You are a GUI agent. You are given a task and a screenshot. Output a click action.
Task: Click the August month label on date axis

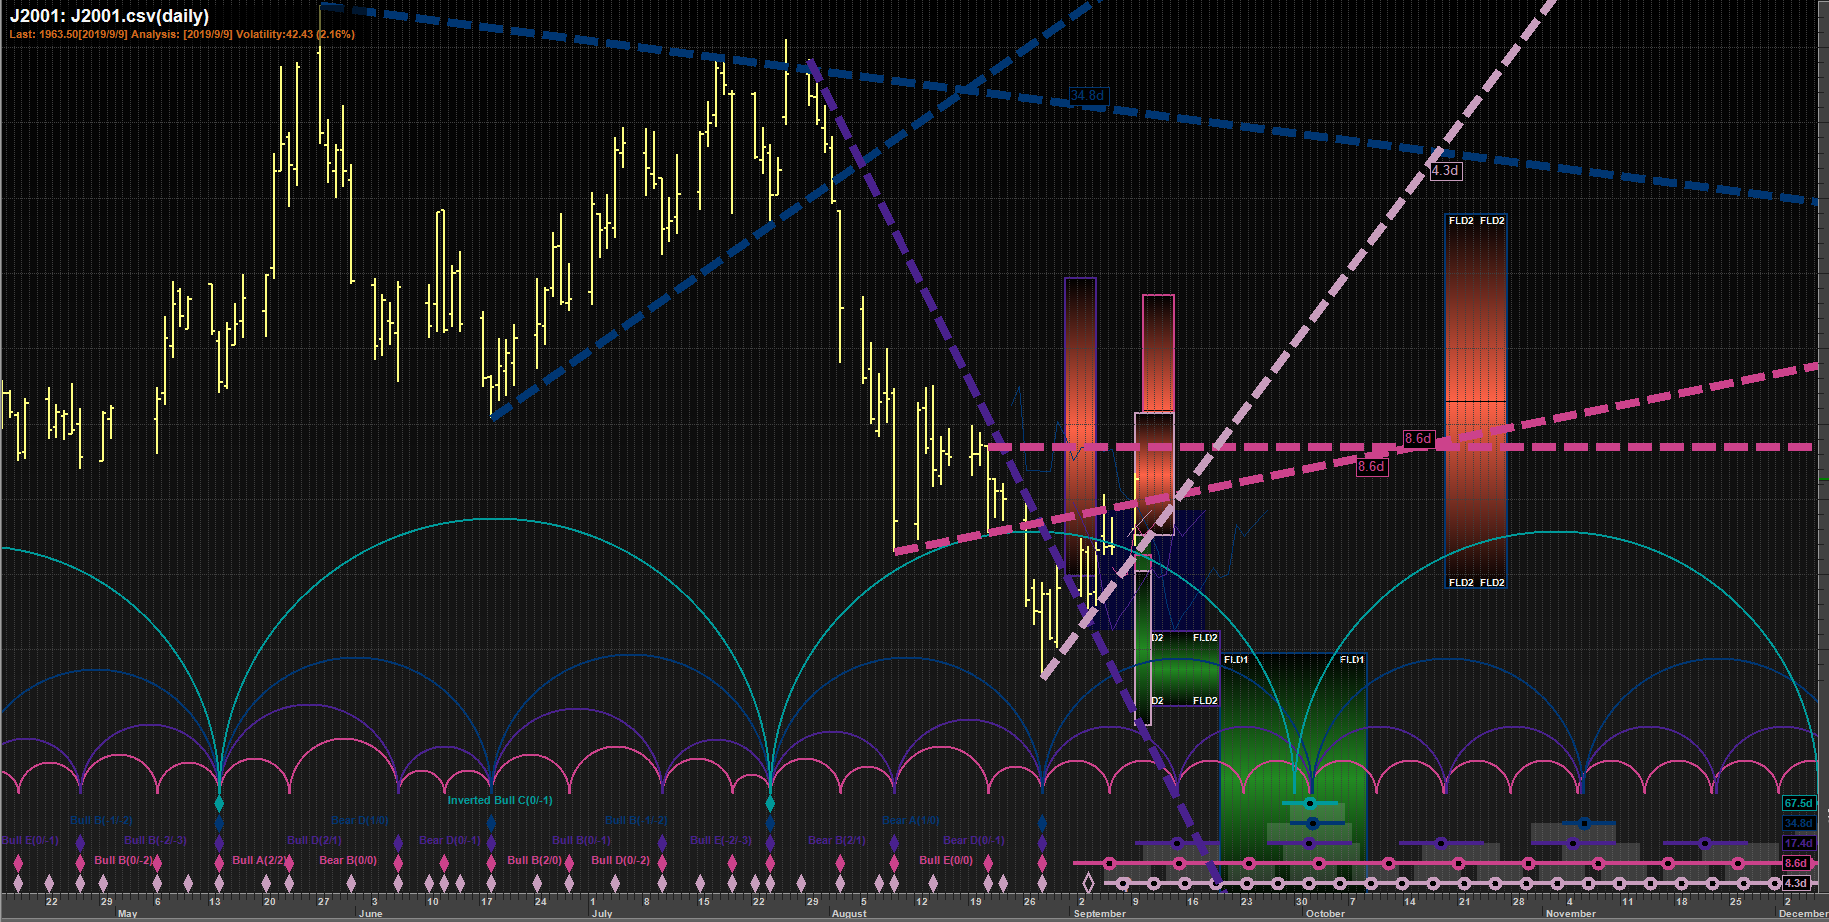click(x=849, y=914)
